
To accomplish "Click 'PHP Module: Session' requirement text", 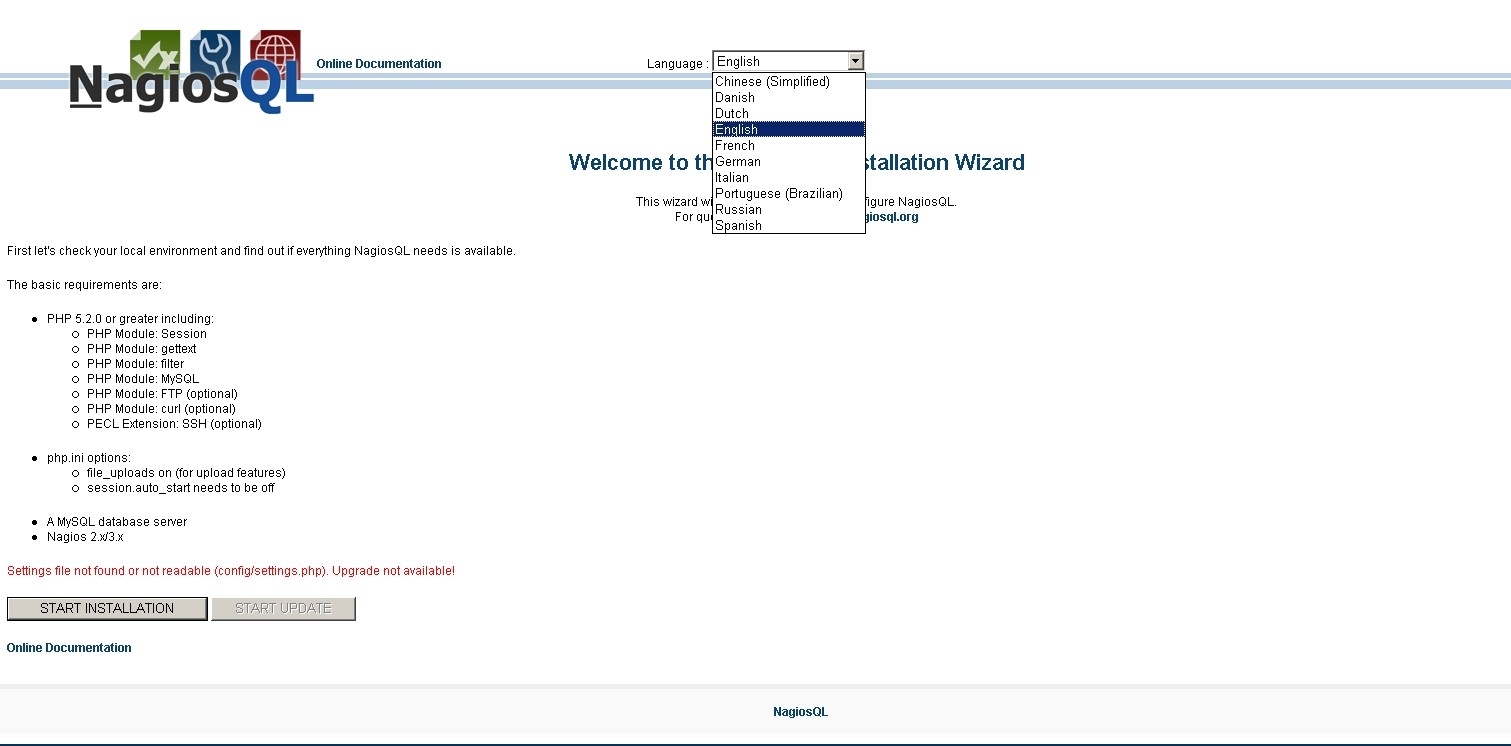I will 147,334.
